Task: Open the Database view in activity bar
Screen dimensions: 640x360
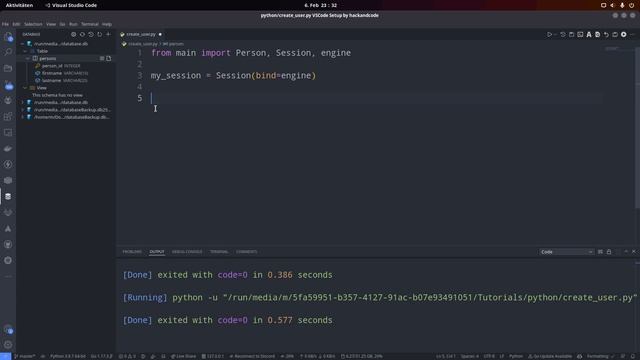Action: point(8,196)
